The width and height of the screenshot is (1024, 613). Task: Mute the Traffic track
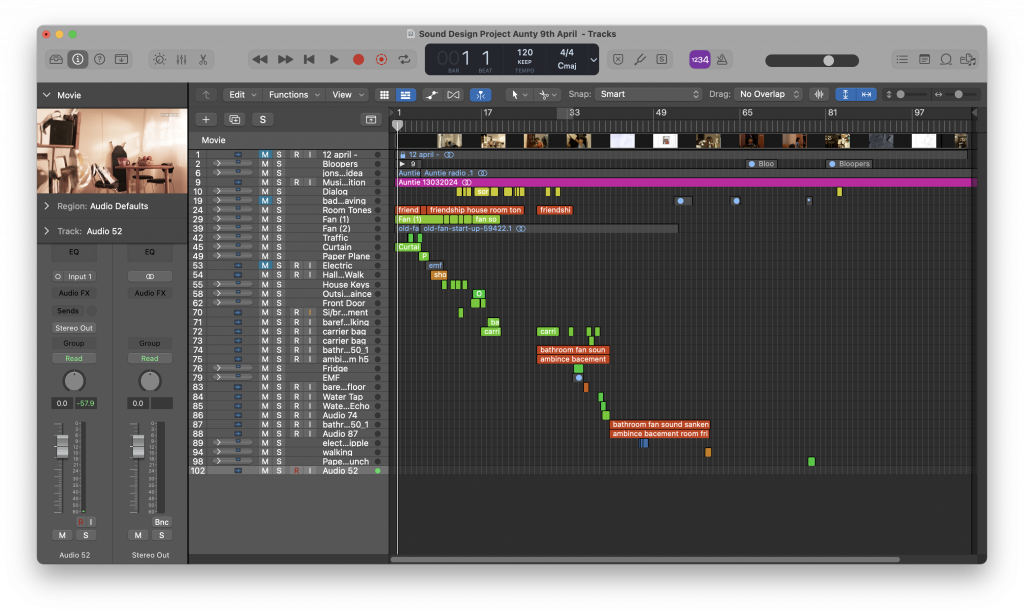[x=264, y=238]
